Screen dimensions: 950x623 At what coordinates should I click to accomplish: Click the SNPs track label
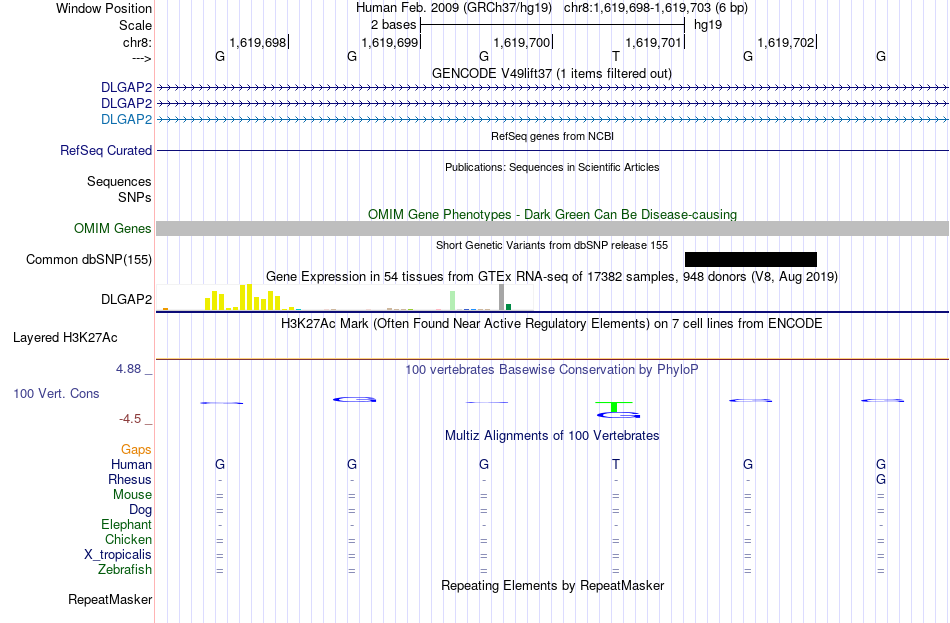pyautogui.click(x=135, y=197)
